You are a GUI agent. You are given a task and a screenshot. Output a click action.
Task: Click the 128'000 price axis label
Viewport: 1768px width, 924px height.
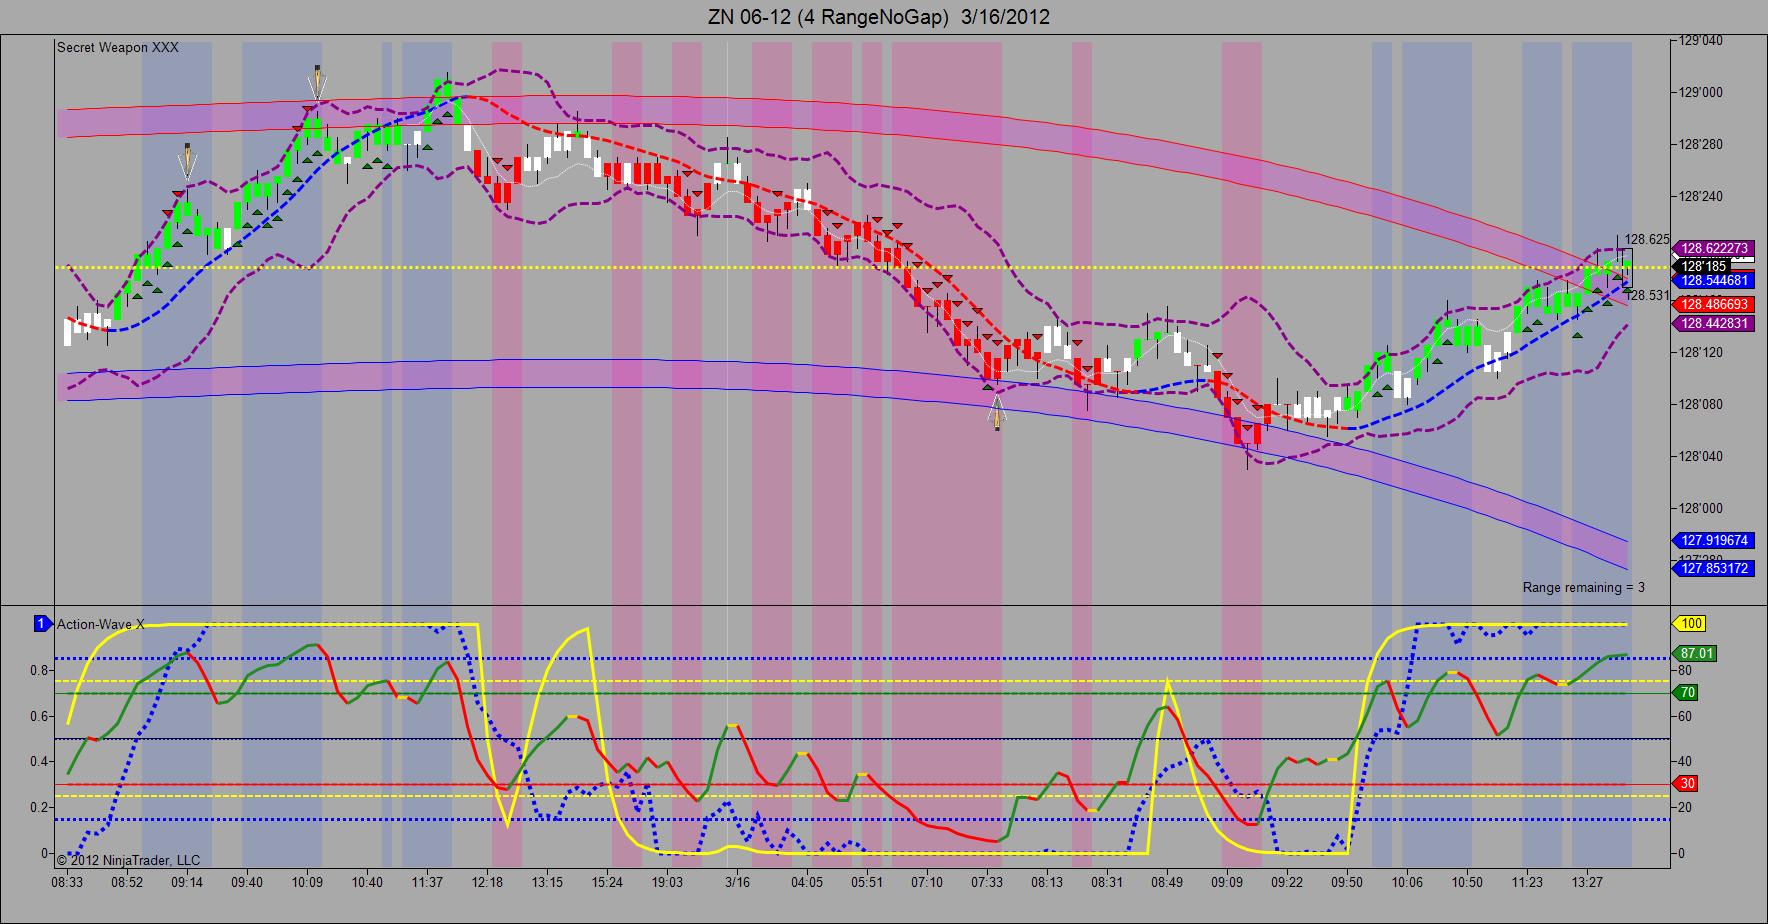point(1700,509)
